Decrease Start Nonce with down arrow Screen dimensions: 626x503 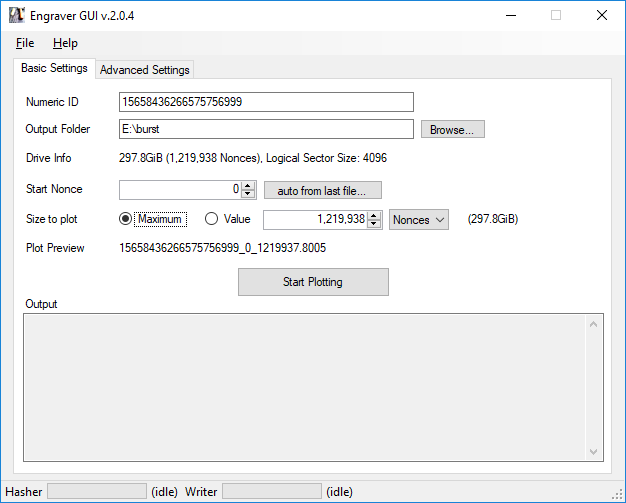point(248,194)
